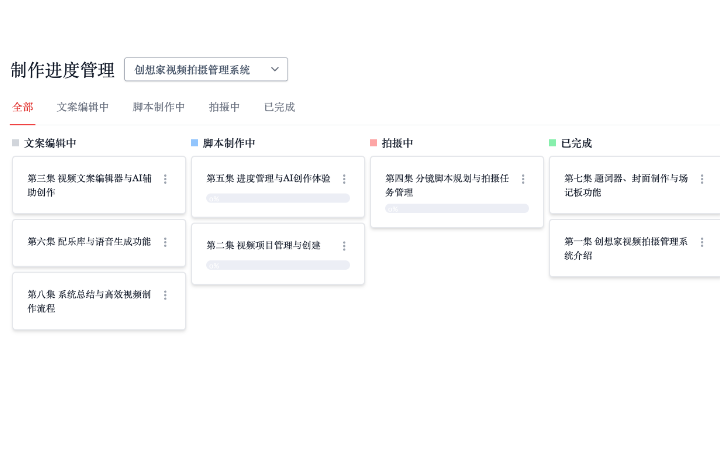This screenshot has height=450, width=720.
Task: Select the 全部 tab
Action: tap(22, 107)
